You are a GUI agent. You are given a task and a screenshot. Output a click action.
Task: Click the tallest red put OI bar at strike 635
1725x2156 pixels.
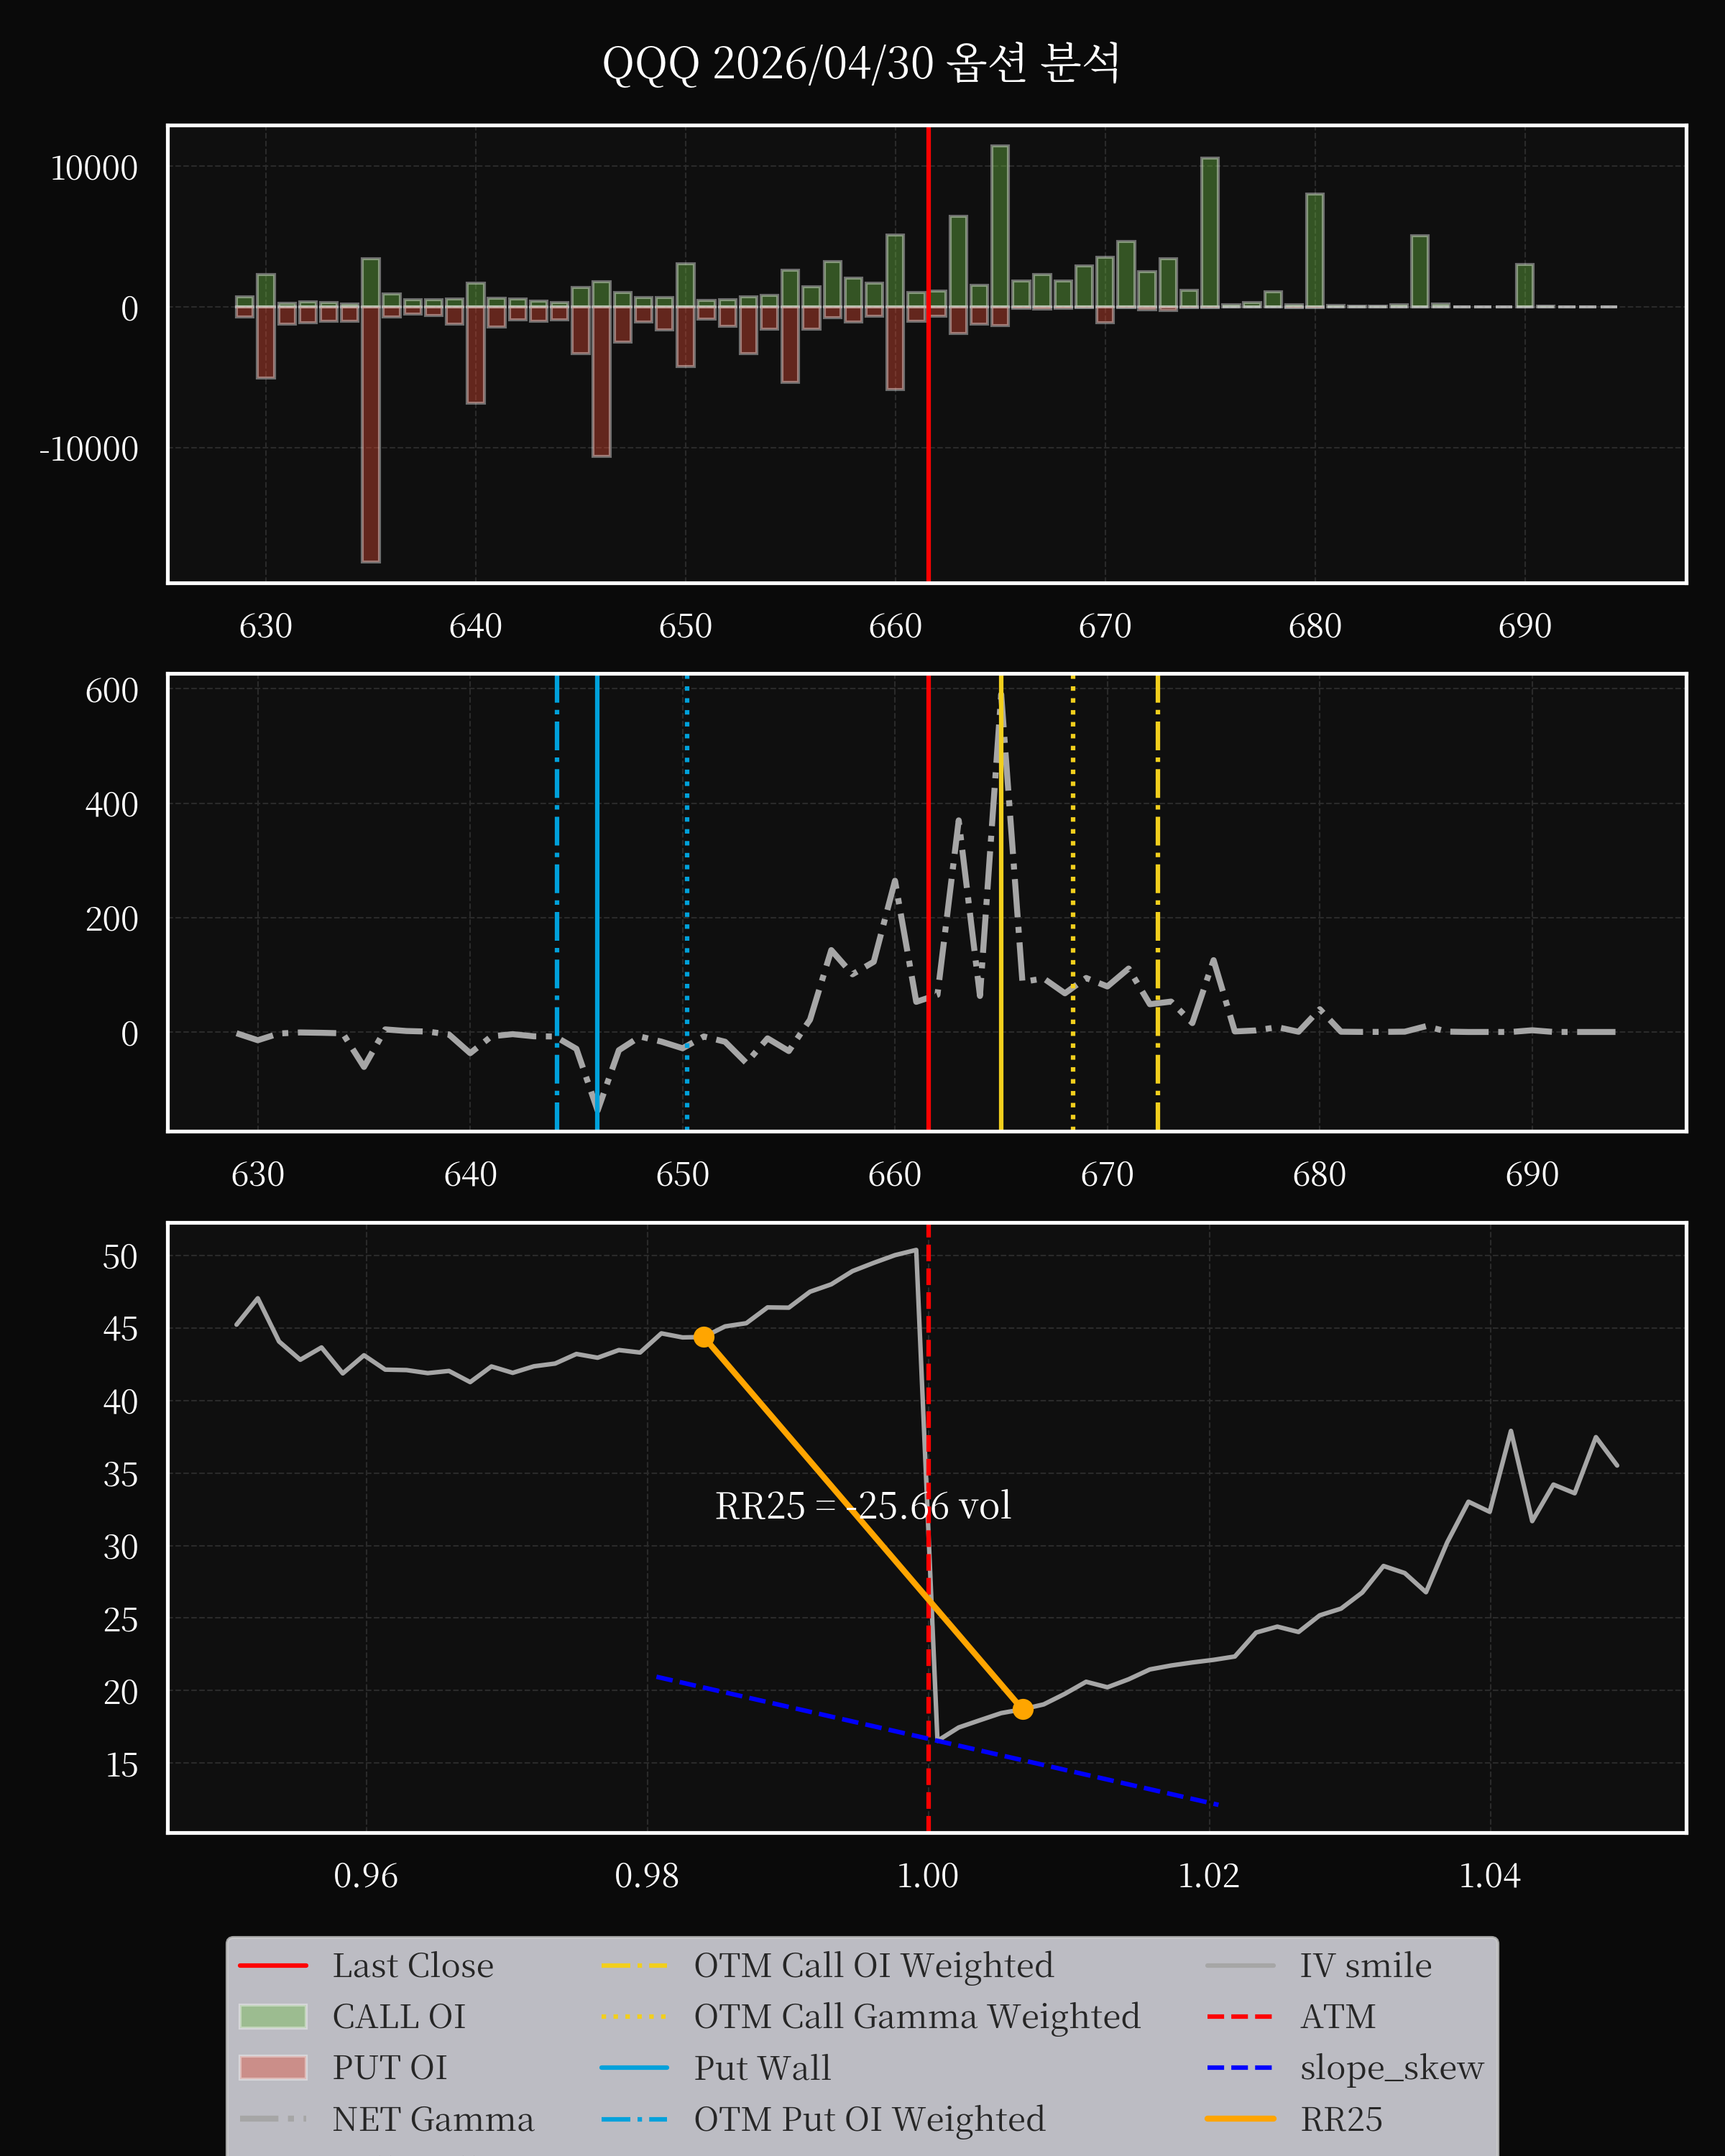(x=371, y=434)
